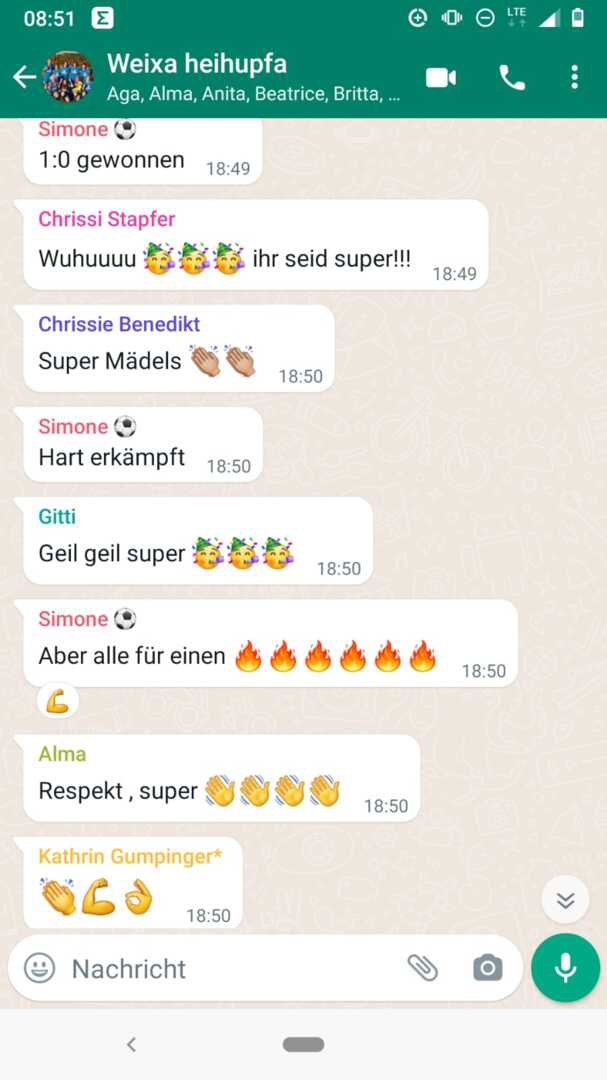Start a video call with the group
The image size is (607, 1080).
[441, 78]
